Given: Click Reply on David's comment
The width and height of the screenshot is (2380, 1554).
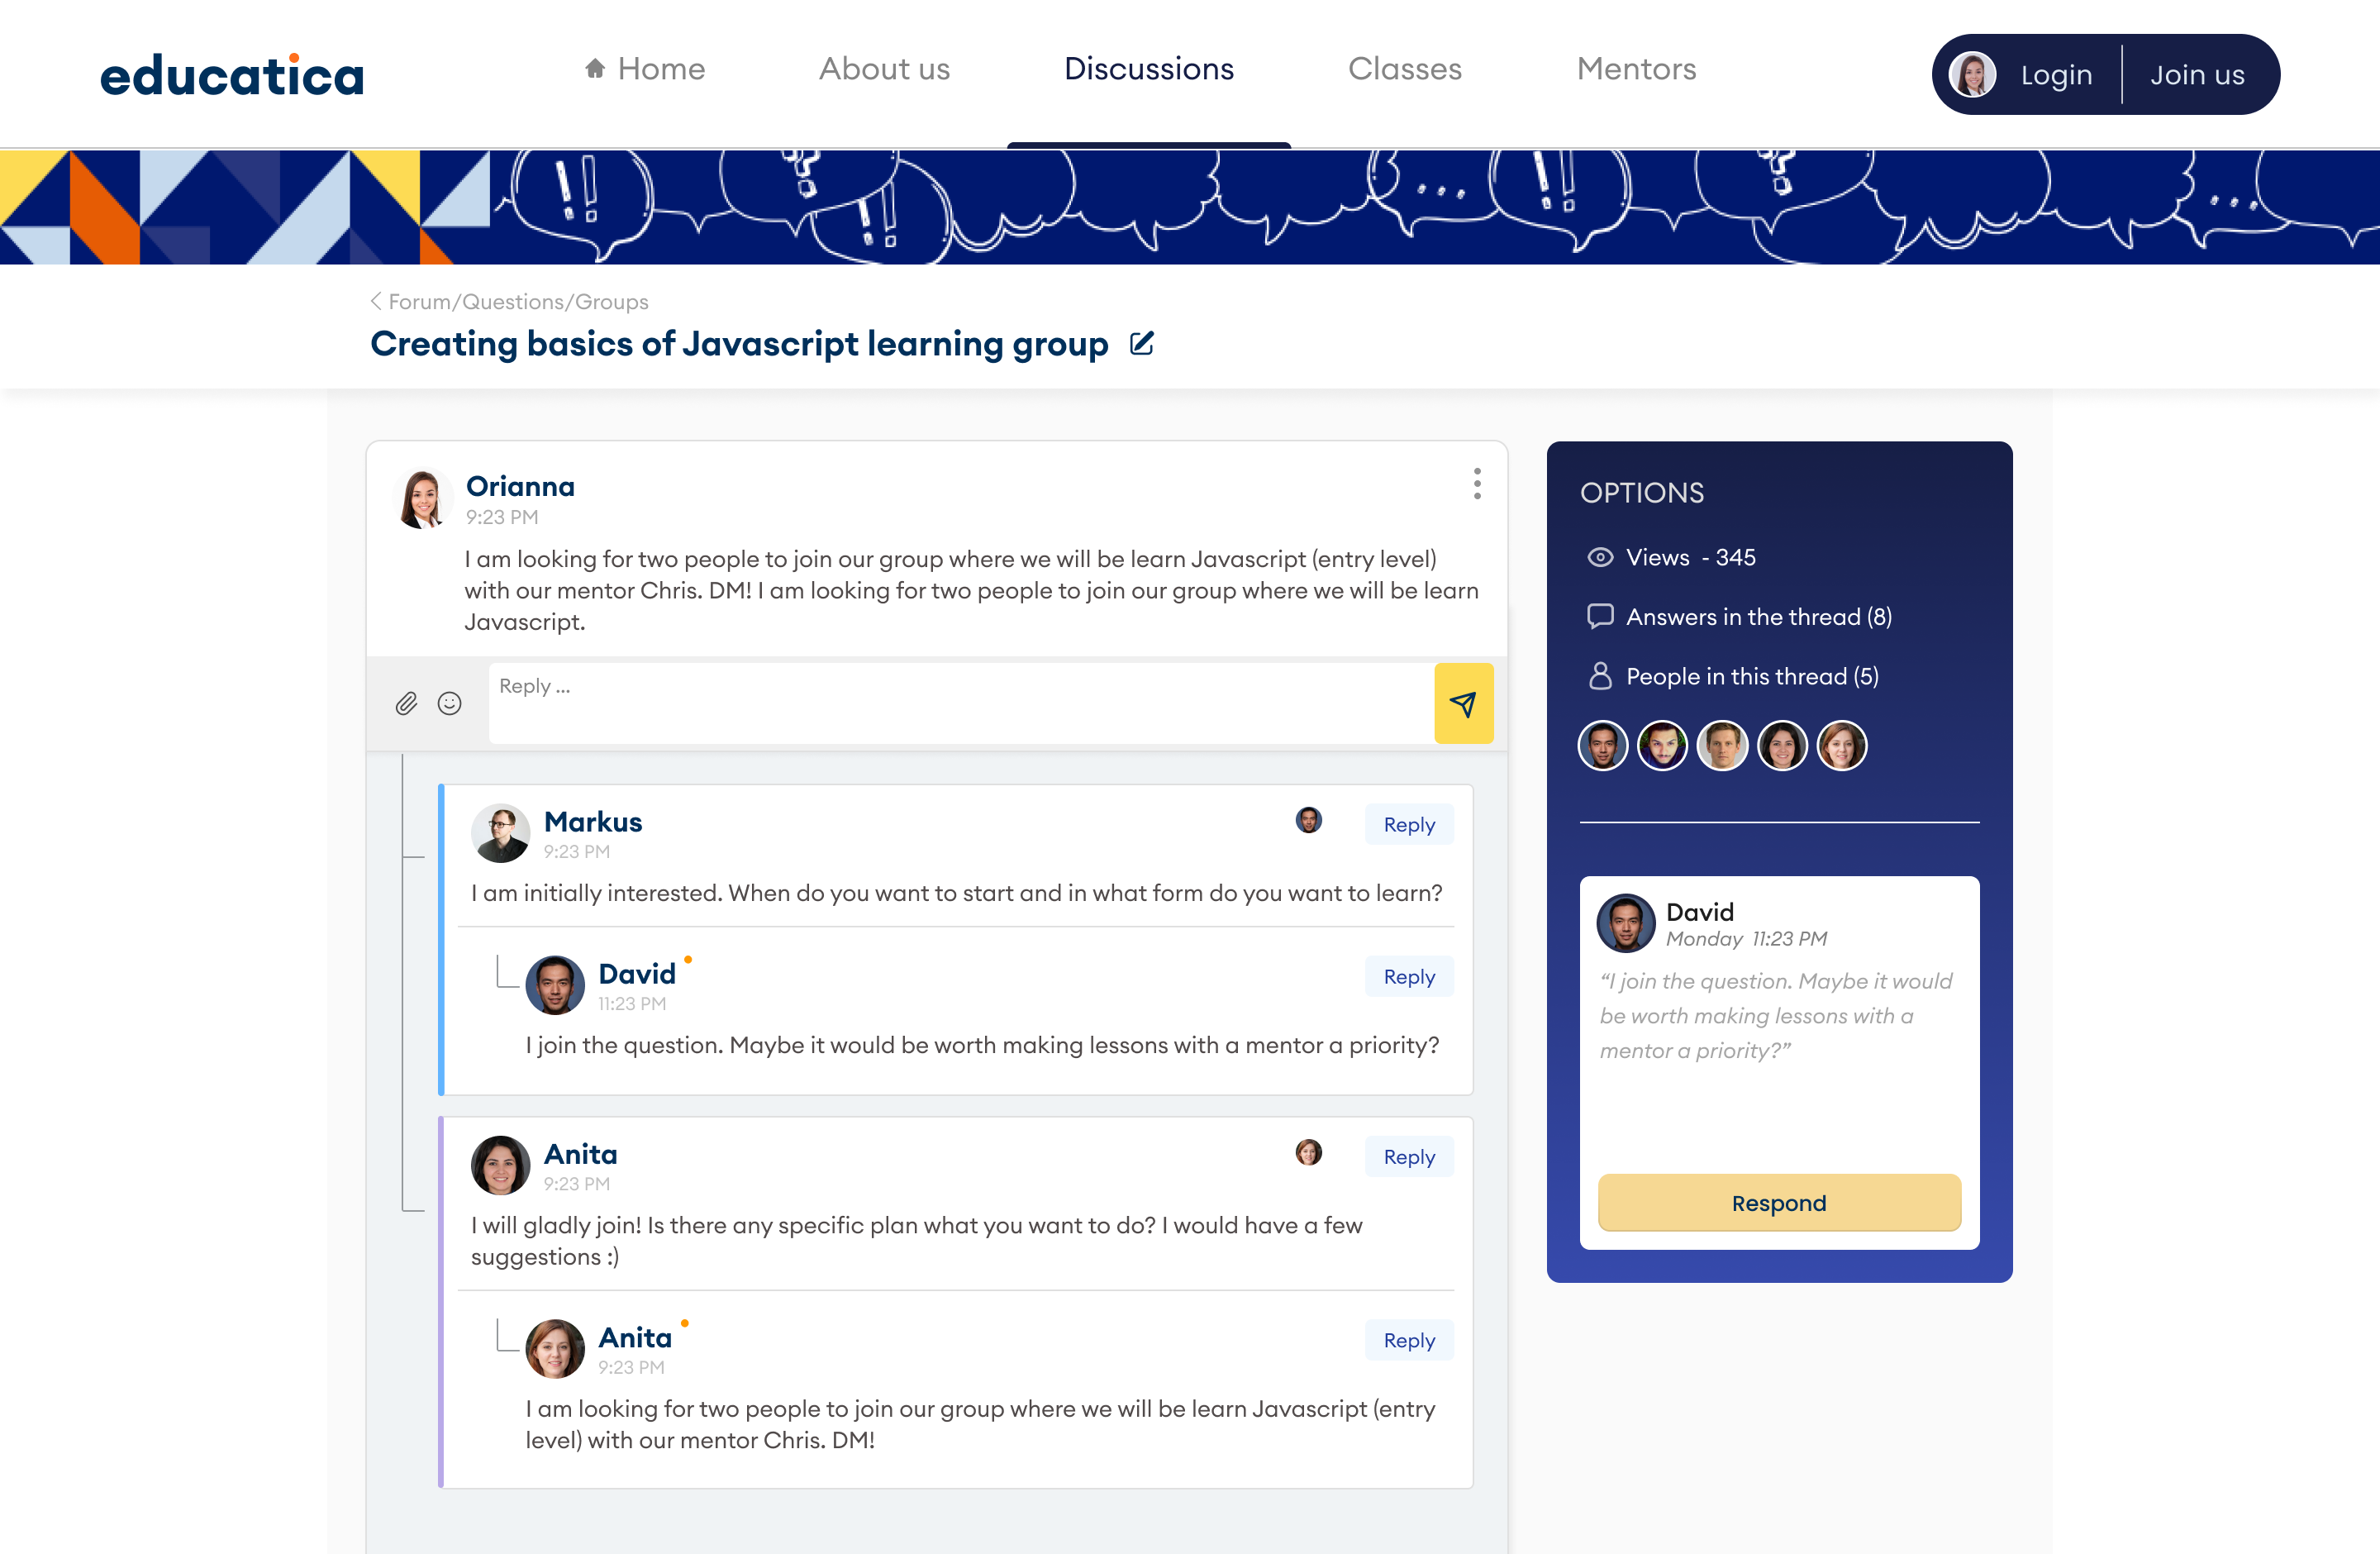Looking at the screenshot, I should tap(1408, 977).
